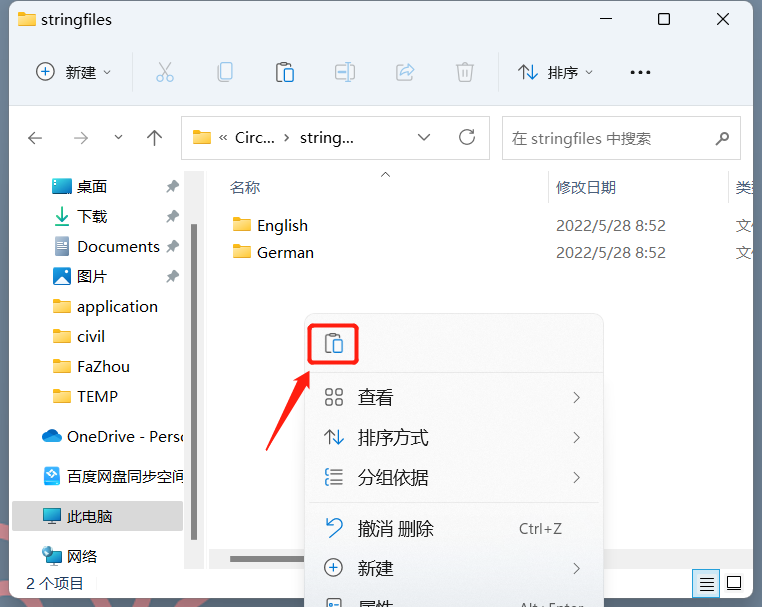Open 新建 submenu in context menu
The width and height of the screenshot is (762, 607).
(x=454, y=568)
